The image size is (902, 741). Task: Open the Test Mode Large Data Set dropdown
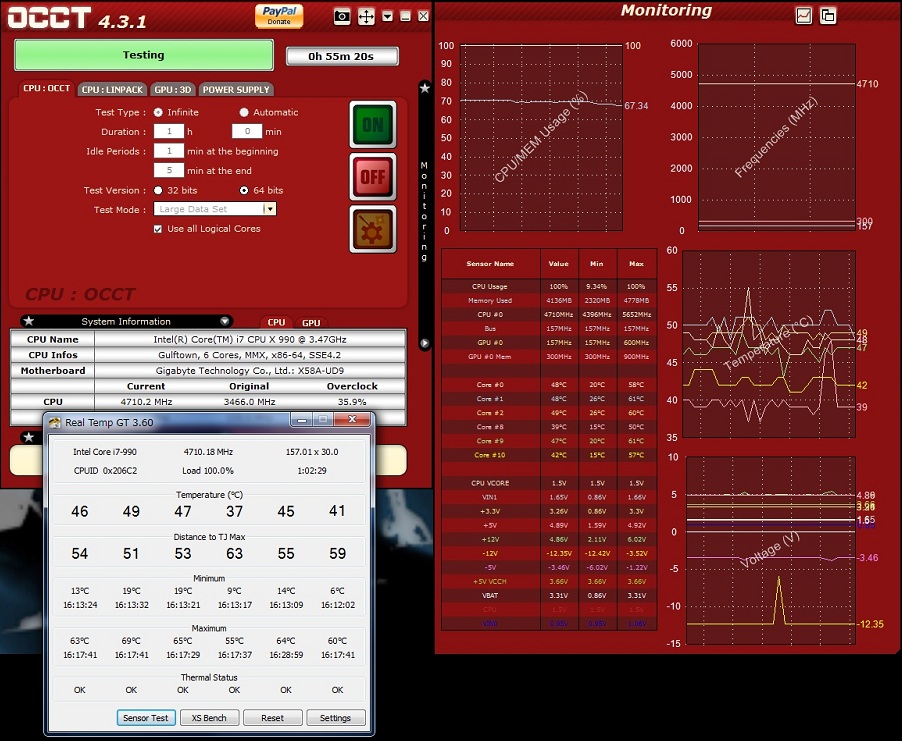click(215, 209)
